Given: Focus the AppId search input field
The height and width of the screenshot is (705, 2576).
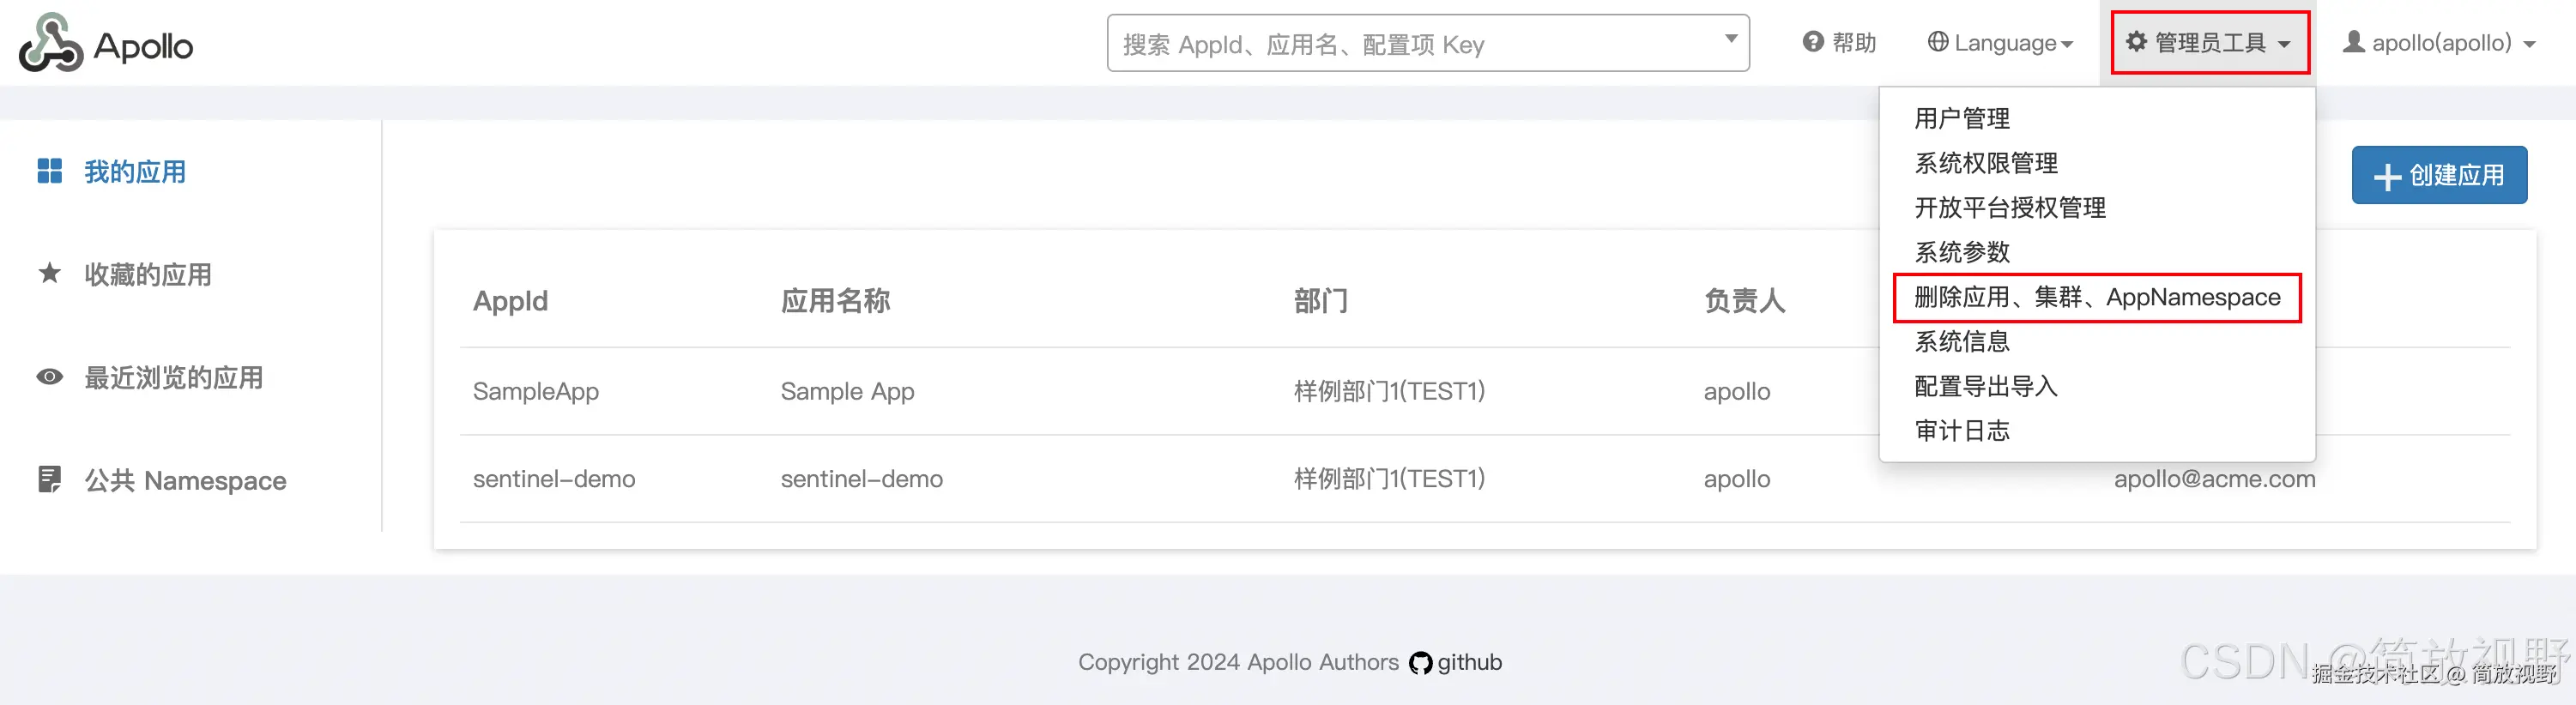Looking at the screenshot, I should click(1410, 44).
